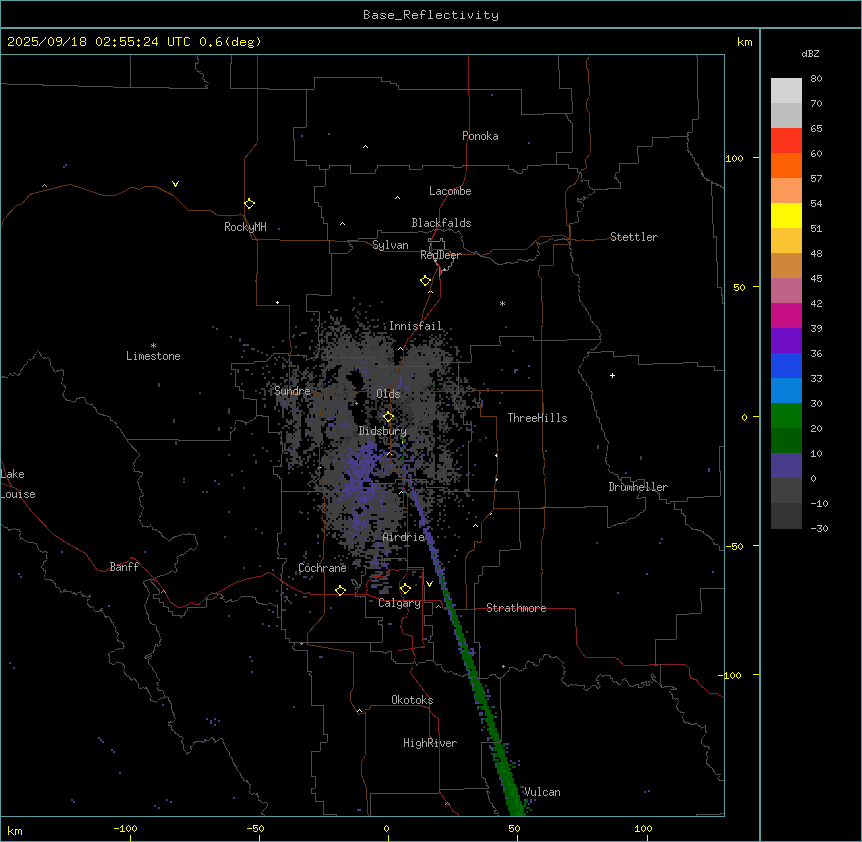Click the yellow diamond radar marker at Olds
This screenshot has height=842, width=862.
(389, 417)
